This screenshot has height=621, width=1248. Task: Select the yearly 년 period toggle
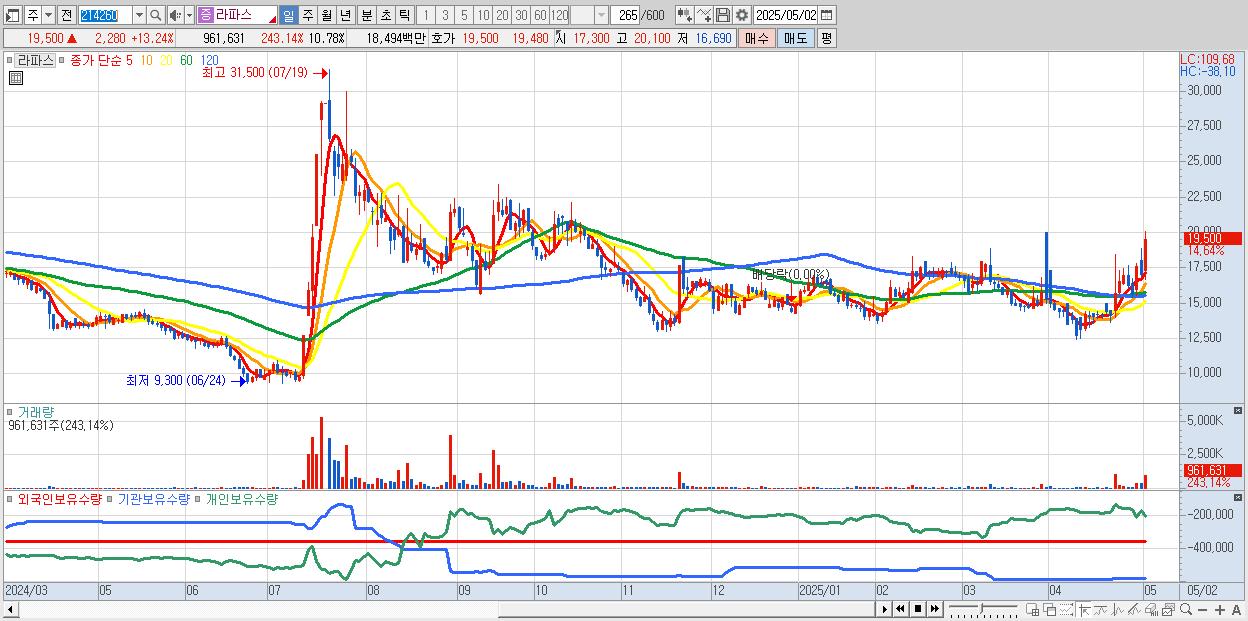coord(345,15)
